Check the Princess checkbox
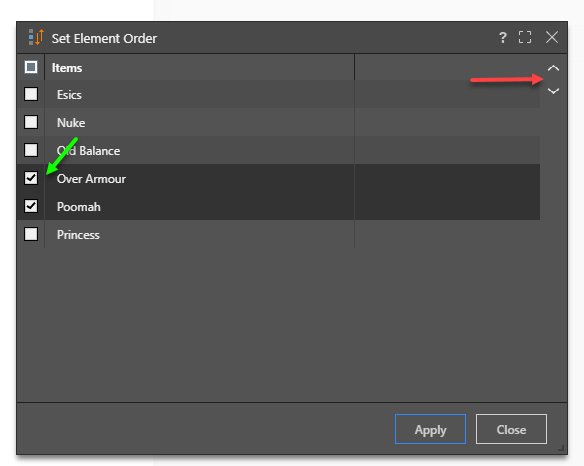 click(x=31, y=234)
